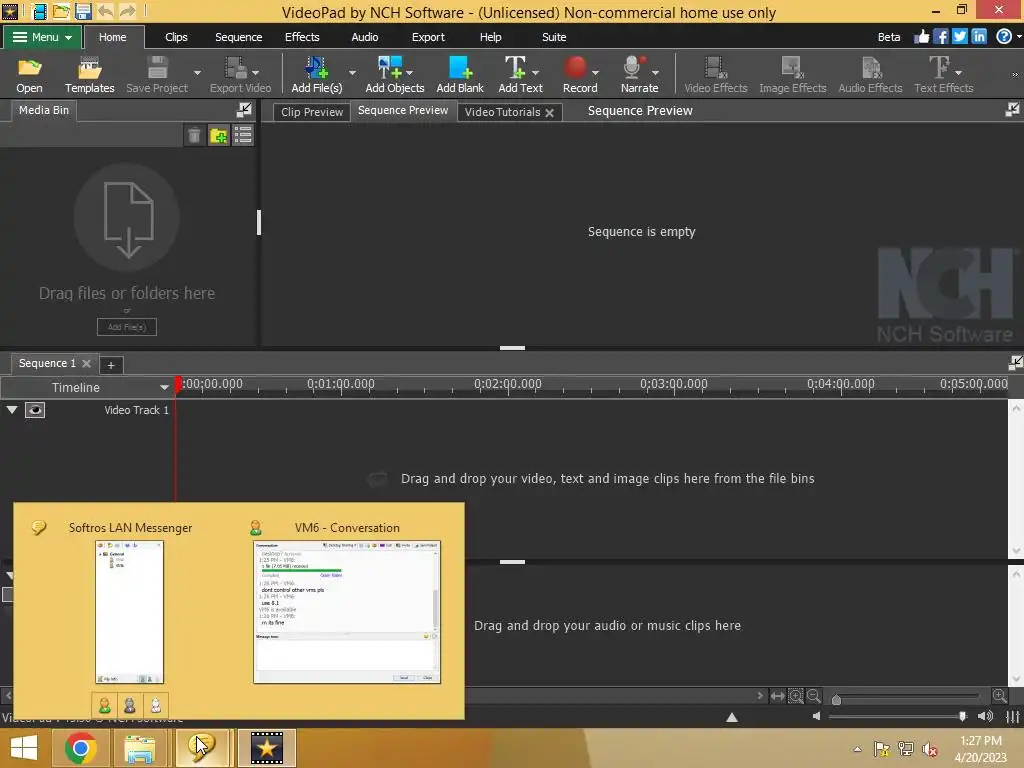Switch Media Bin to list view icon
Screen dimensions: 1024x768
pyautogui.click(x=243, y=135)
